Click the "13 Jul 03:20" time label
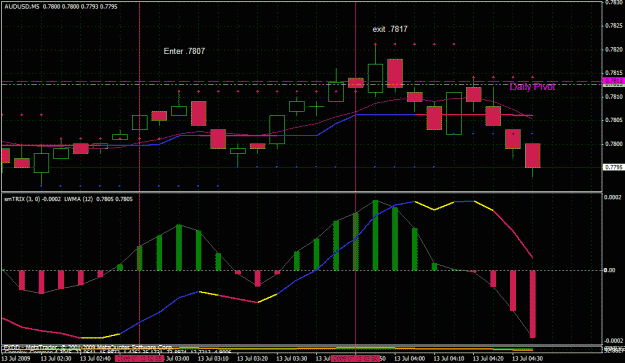The width and height of the screenshot is (625, 363). (253, 358)
